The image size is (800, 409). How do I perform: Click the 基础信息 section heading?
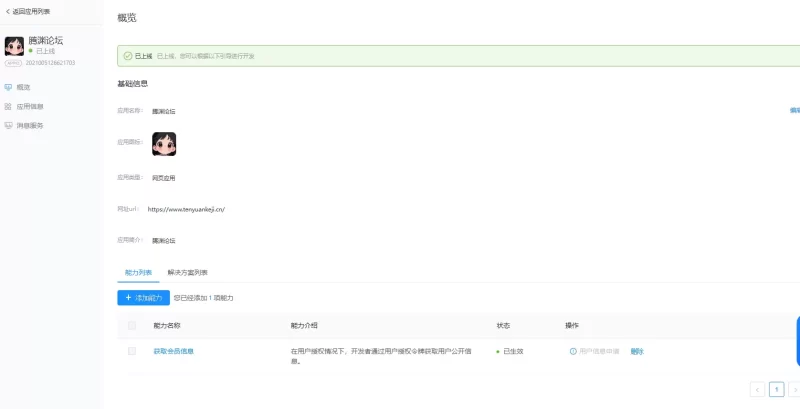133,84
